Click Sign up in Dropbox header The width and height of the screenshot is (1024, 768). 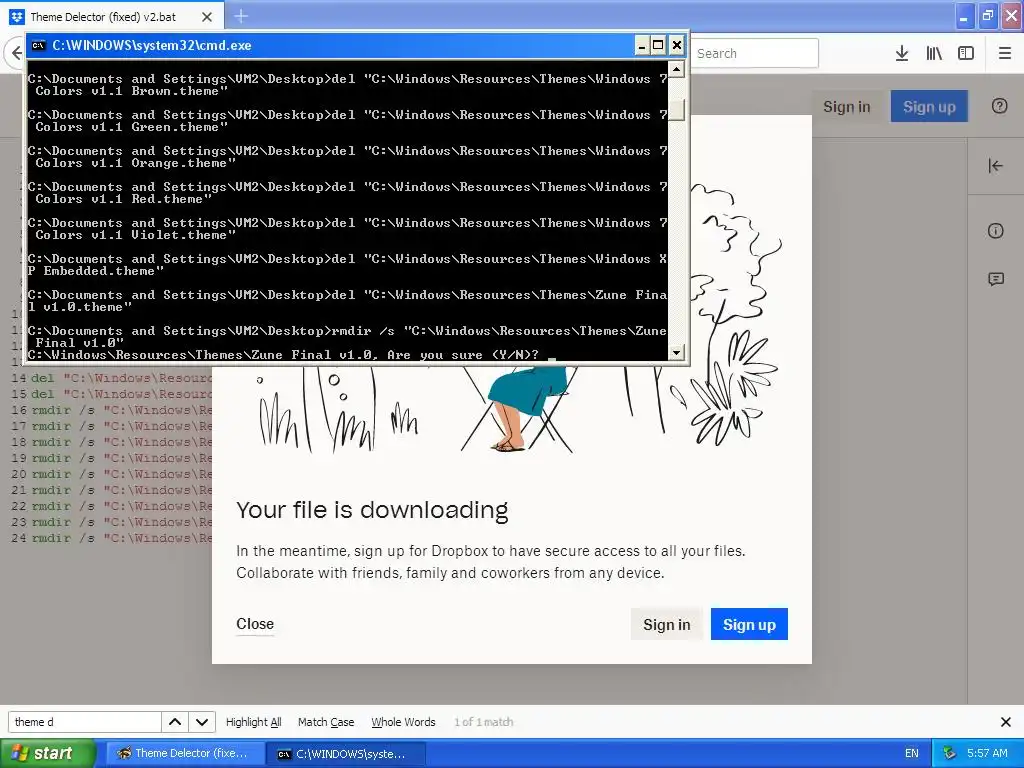(x=929, y=106)
